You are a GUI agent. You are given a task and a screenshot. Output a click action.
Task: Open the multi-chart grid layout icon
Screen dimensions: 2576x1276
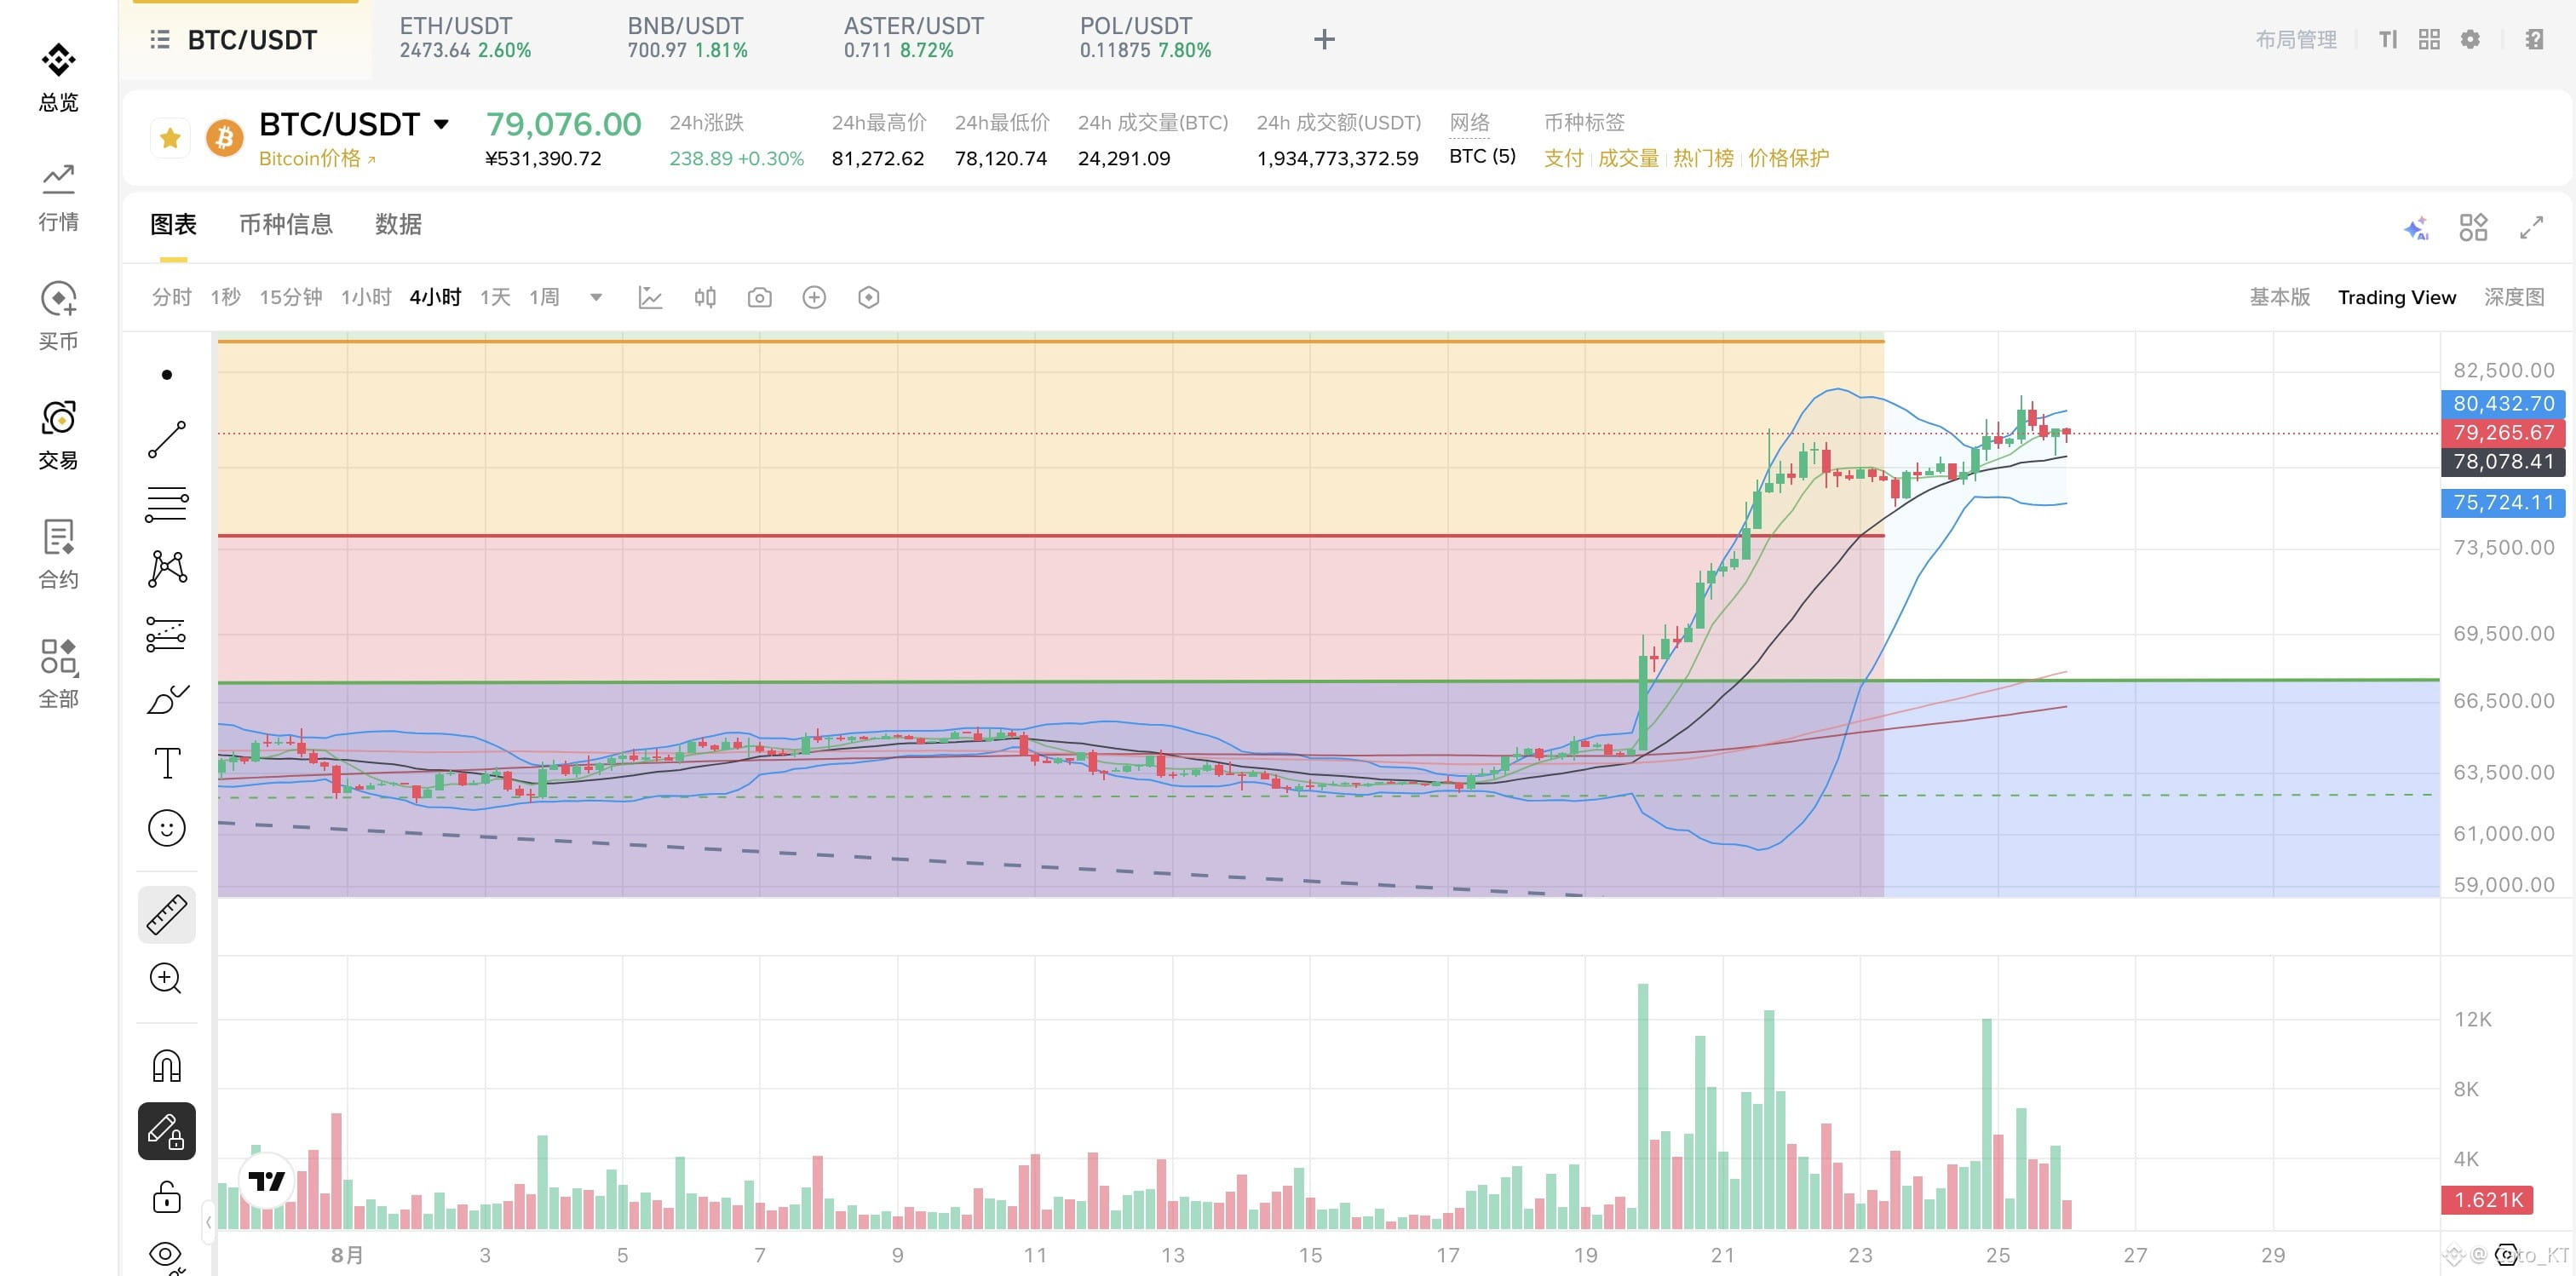click(2473, 228)
